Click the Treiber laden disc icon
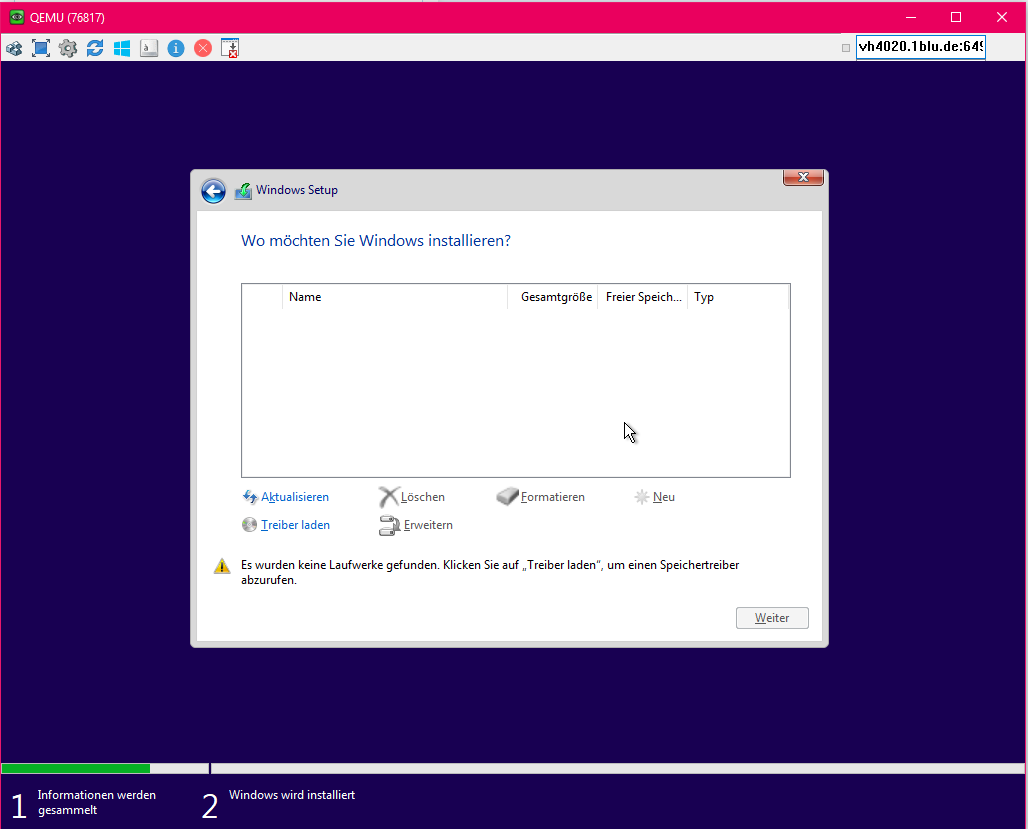 click(249, 525)
